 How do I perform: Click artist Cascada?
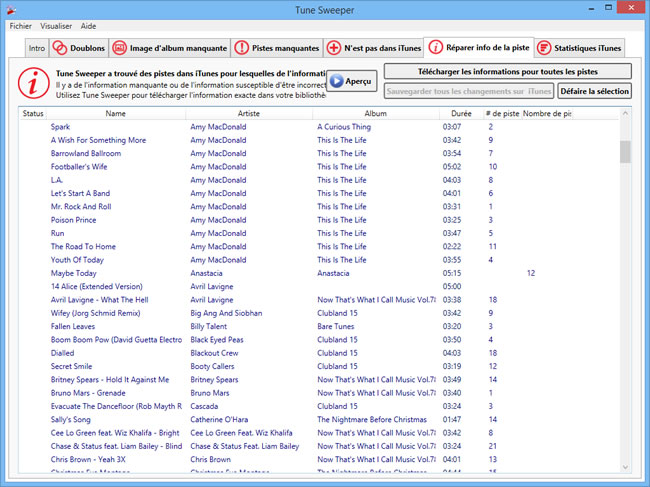click(x=204, y=406)
